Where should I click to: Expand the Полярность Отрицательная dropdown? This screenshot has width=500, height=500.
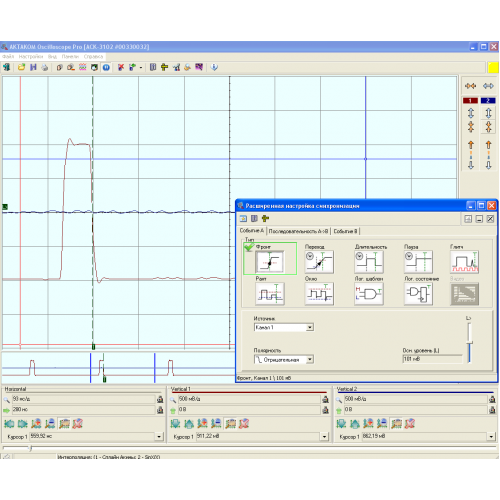click(310, 359)
